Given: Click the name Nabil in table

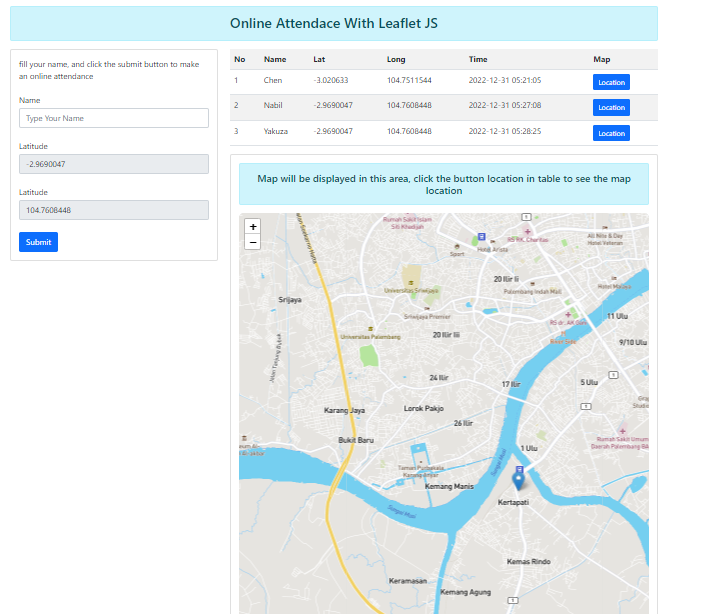Looking at the screenshot, I should (273, 105).
